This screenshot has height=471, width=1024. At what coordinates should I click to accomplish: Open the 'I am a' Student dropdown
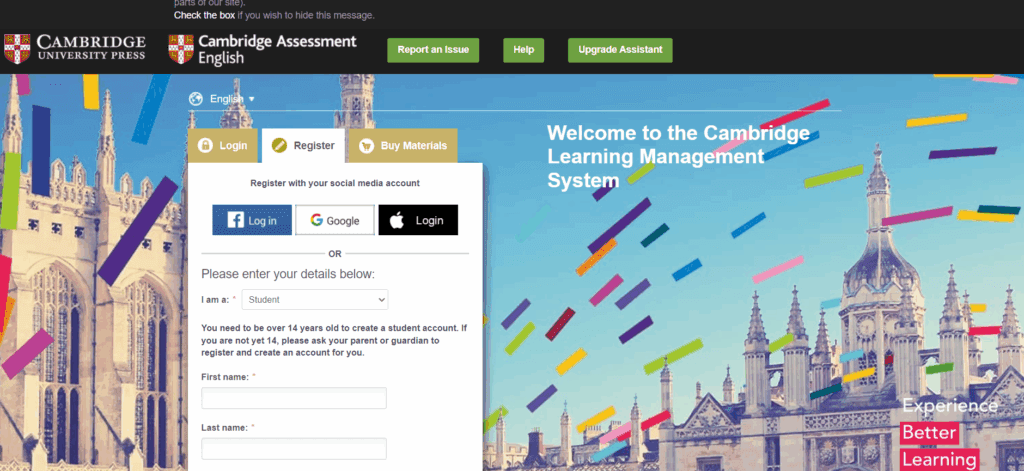[315, 300]
